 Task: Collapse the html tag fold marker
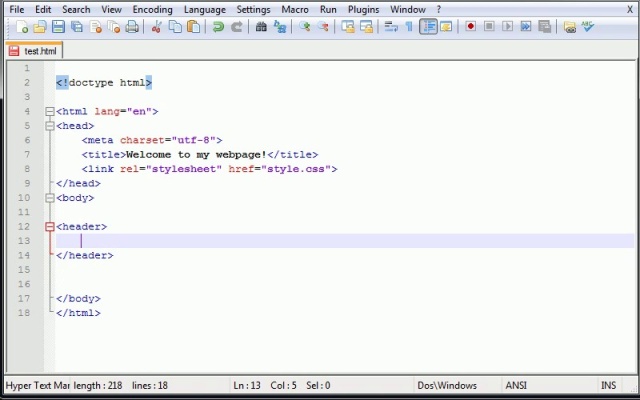[49, 112]
